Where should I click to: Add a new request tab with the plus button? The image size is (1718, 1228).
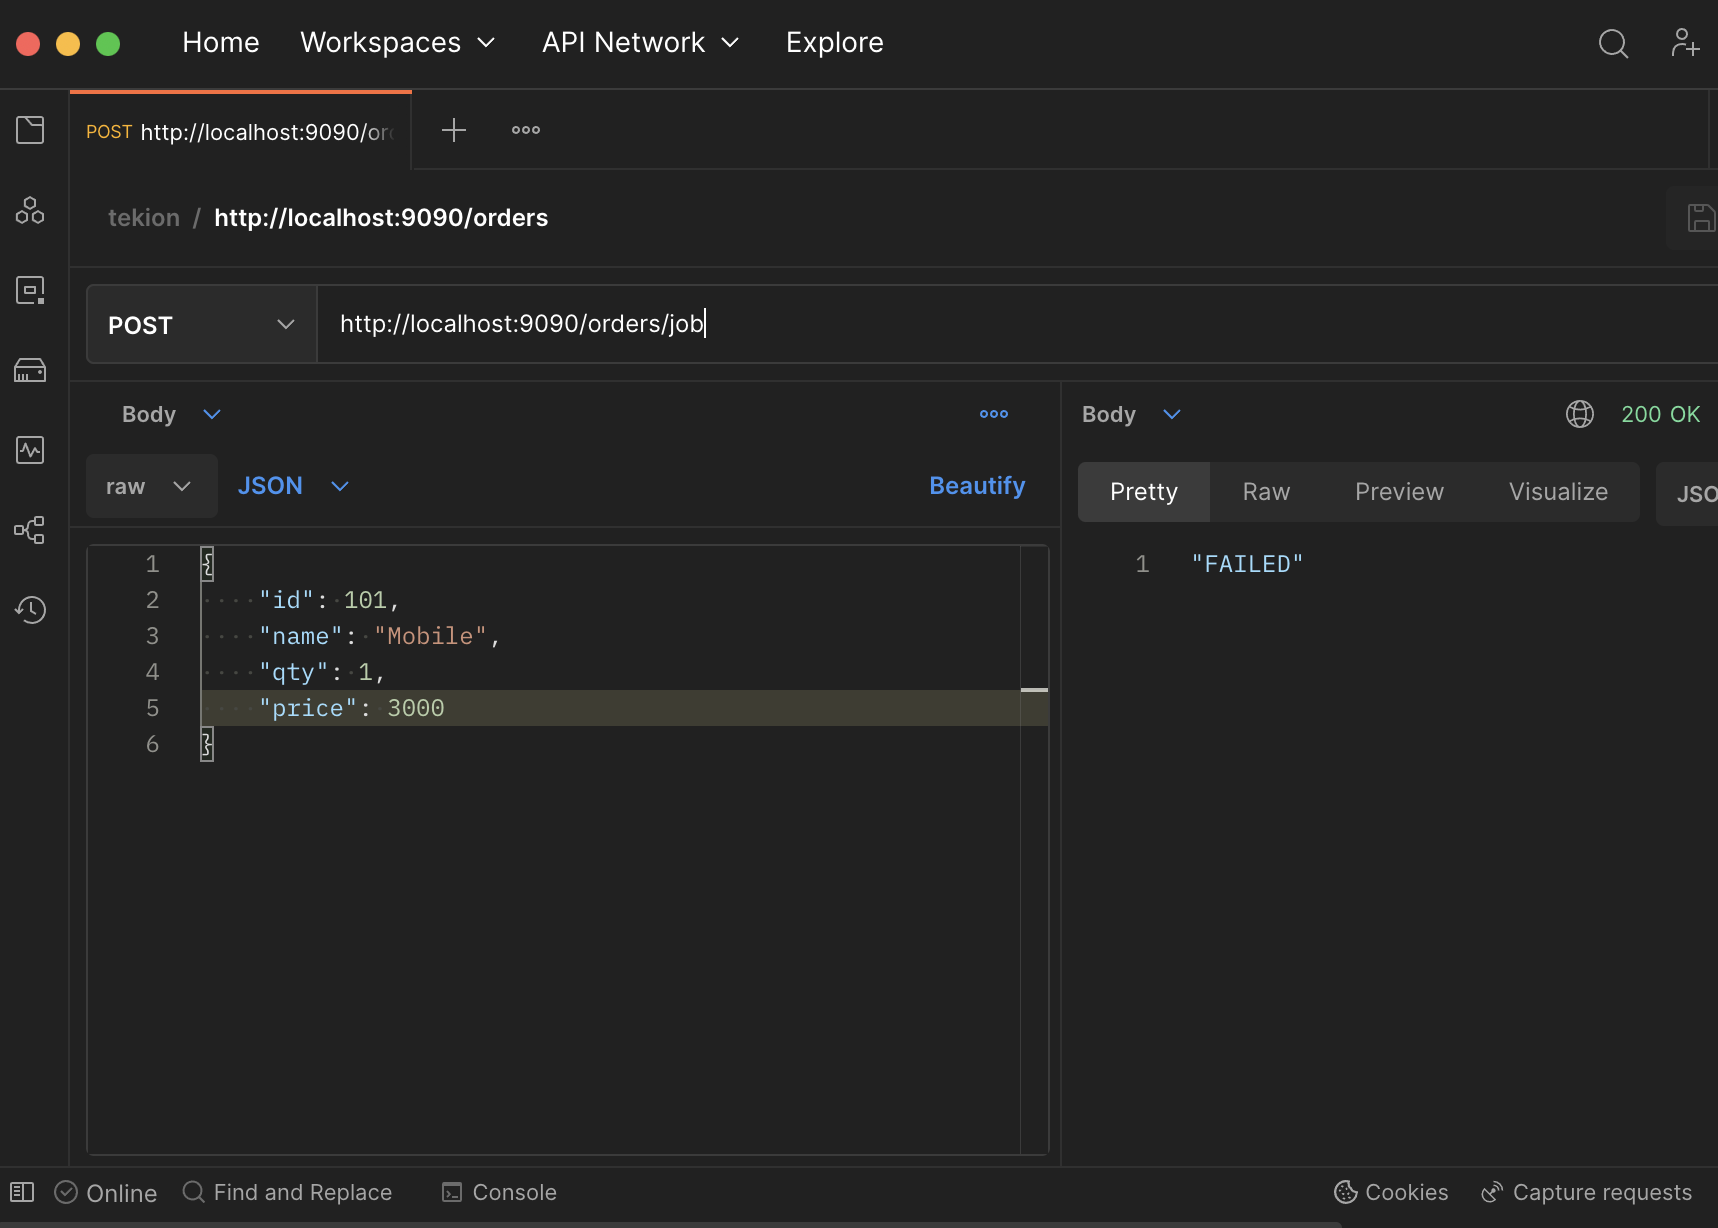tap(453, 130)
